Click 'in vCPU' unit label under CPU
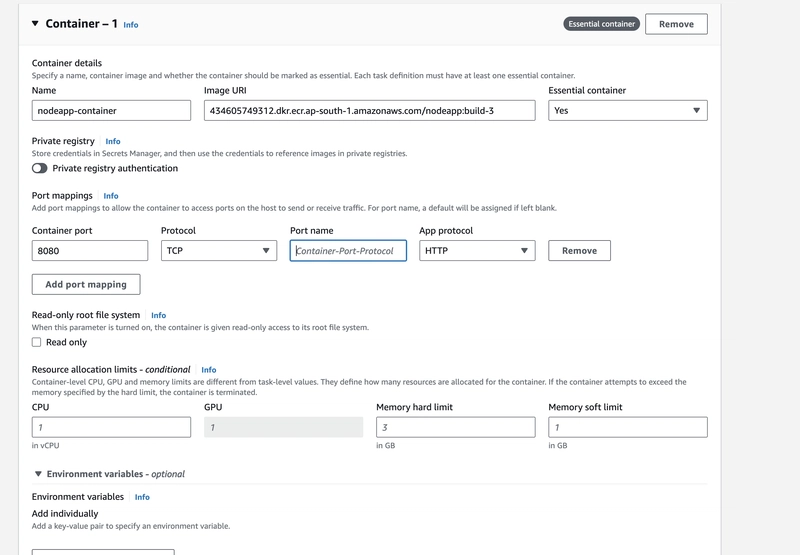Image resolution: width=800 pixels, height=555 pixels. pyautogui.click(x=45, y=445)
